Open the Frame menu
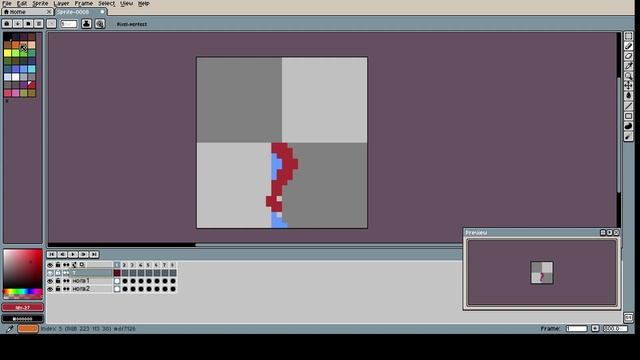 point(83,3)
